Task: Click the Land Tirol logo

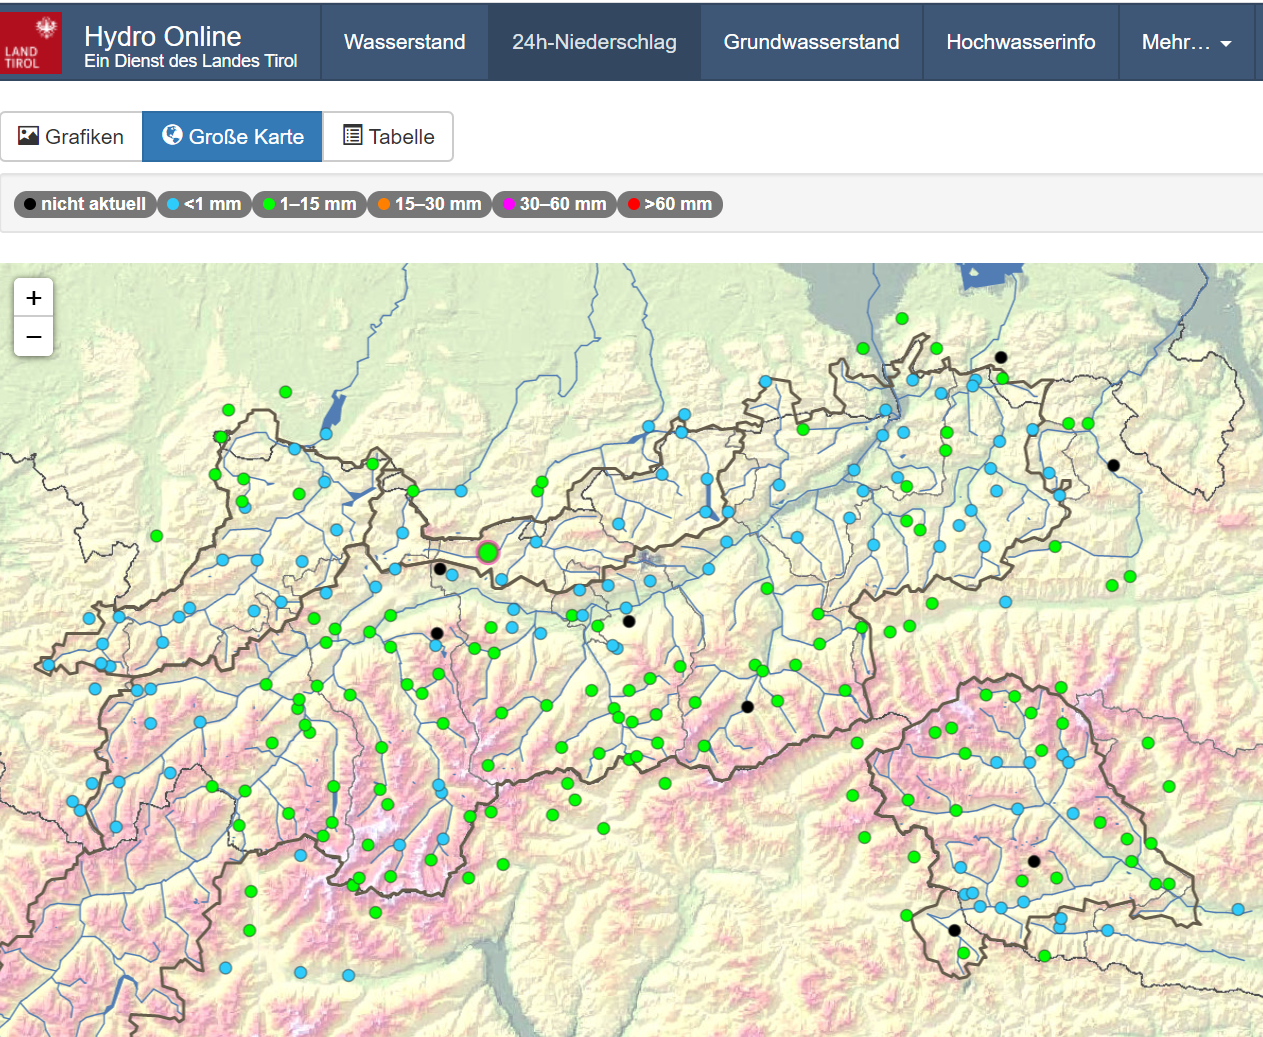Action: coord(31,42)
